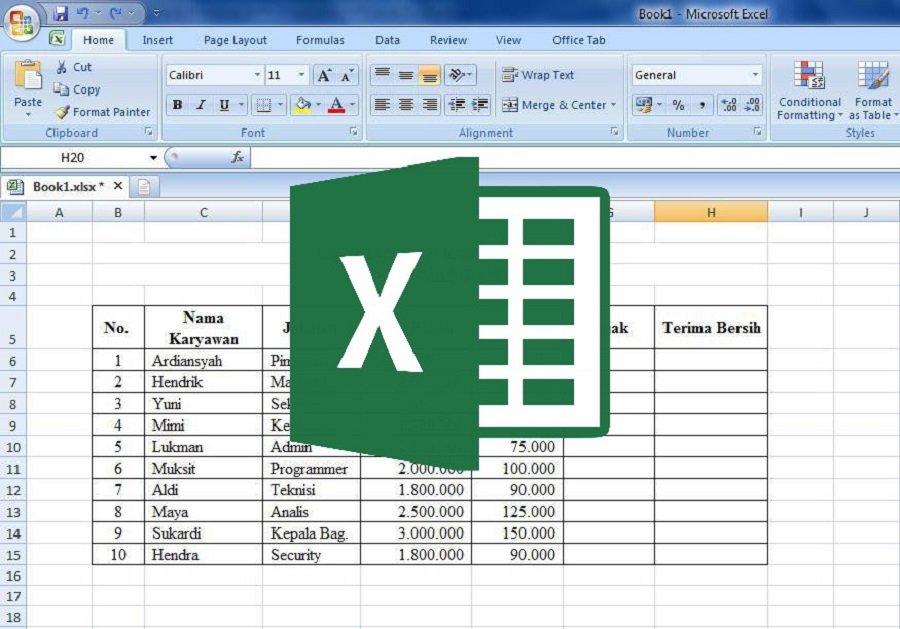Click the Format as Table button
900x629 pixels.
point(873,91)
